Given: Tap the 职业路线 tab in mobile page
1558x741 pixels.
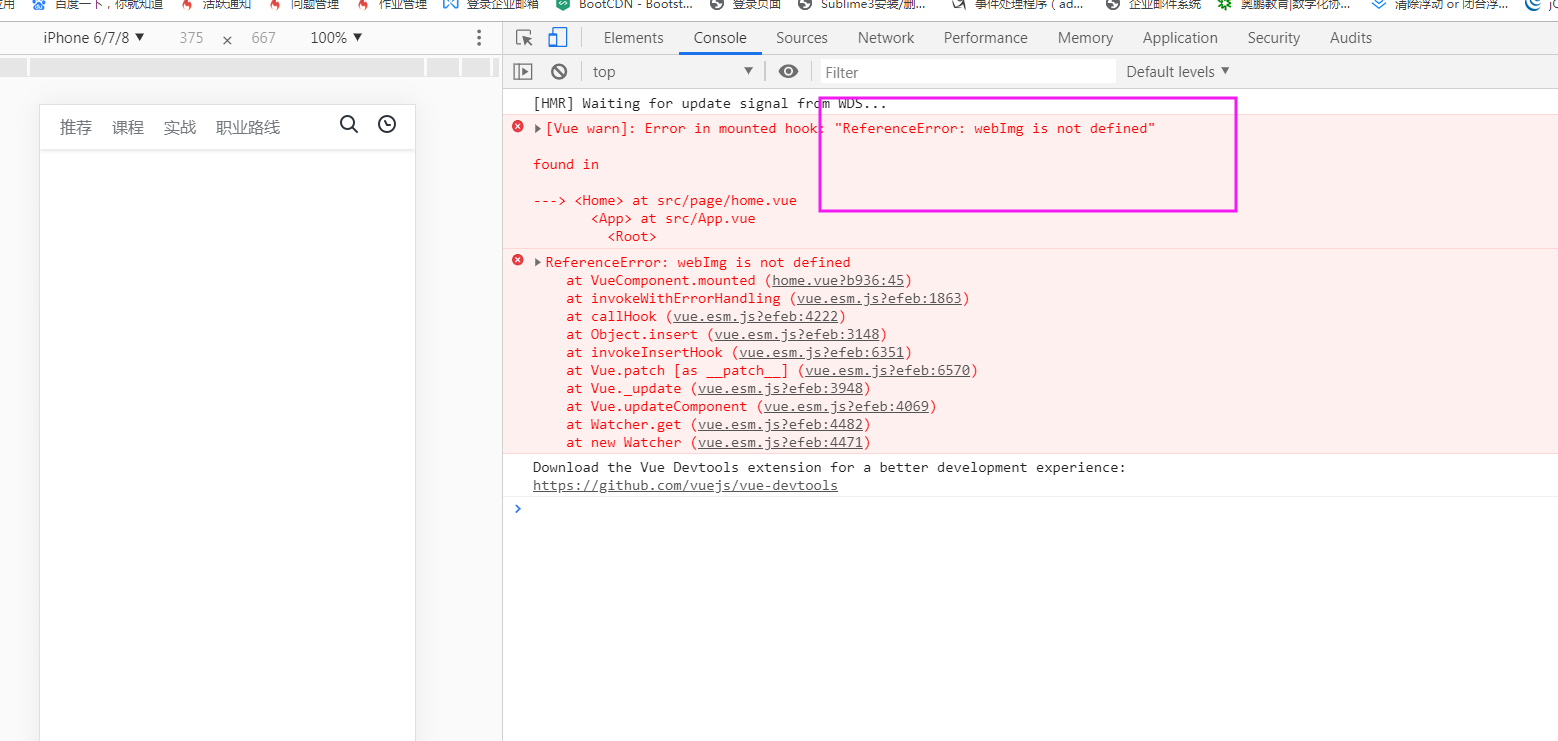Looking at the screenshot, I should point(248,128).
